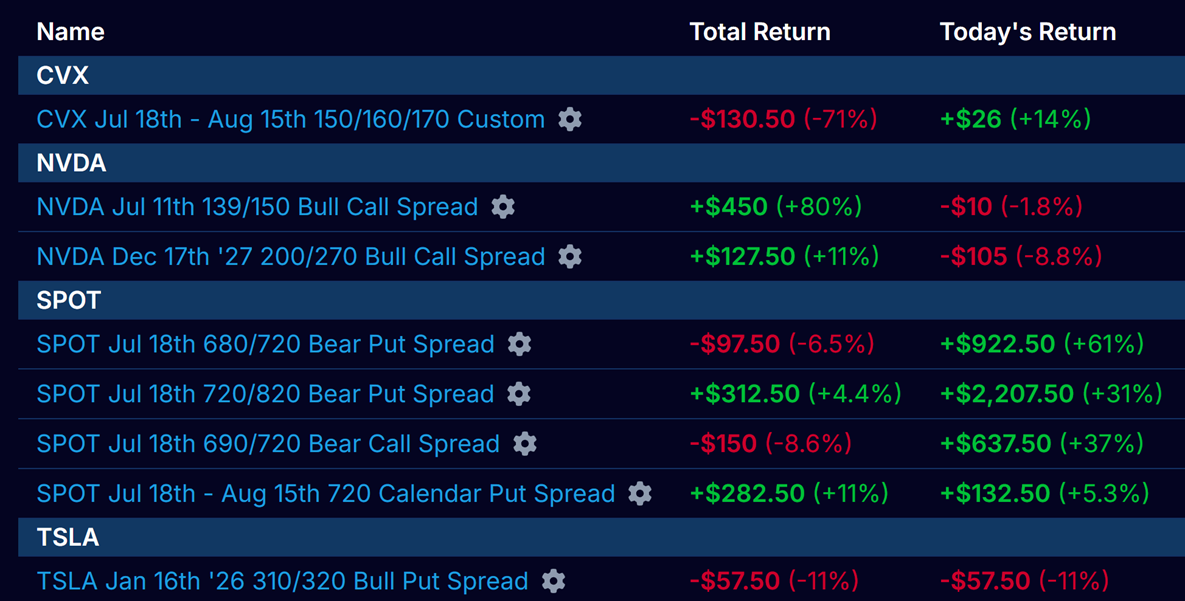The image size is (1185, 601).
Task: Open settings gear for CVX Custom position
Action: pos(570,119)
